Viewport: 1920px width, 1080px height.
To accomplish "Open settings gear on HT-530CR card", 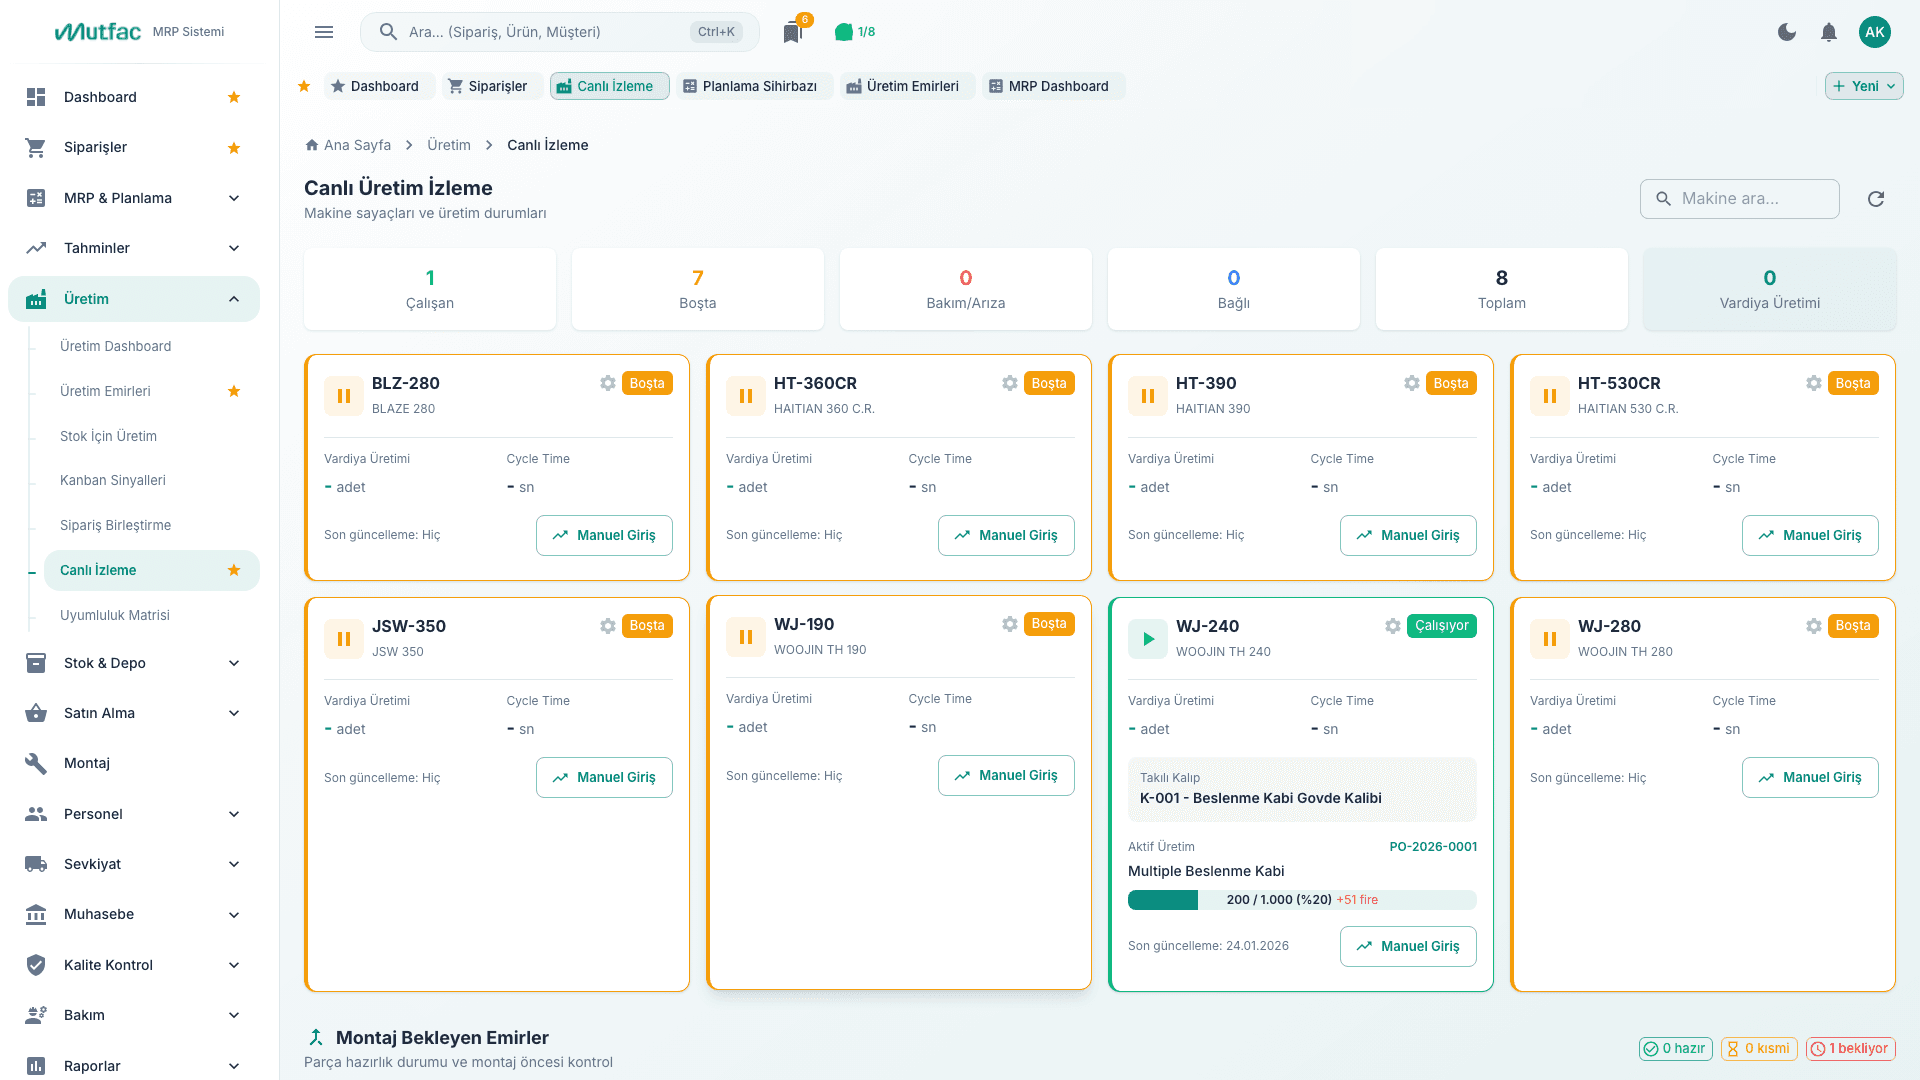I will click(1814, 383).
